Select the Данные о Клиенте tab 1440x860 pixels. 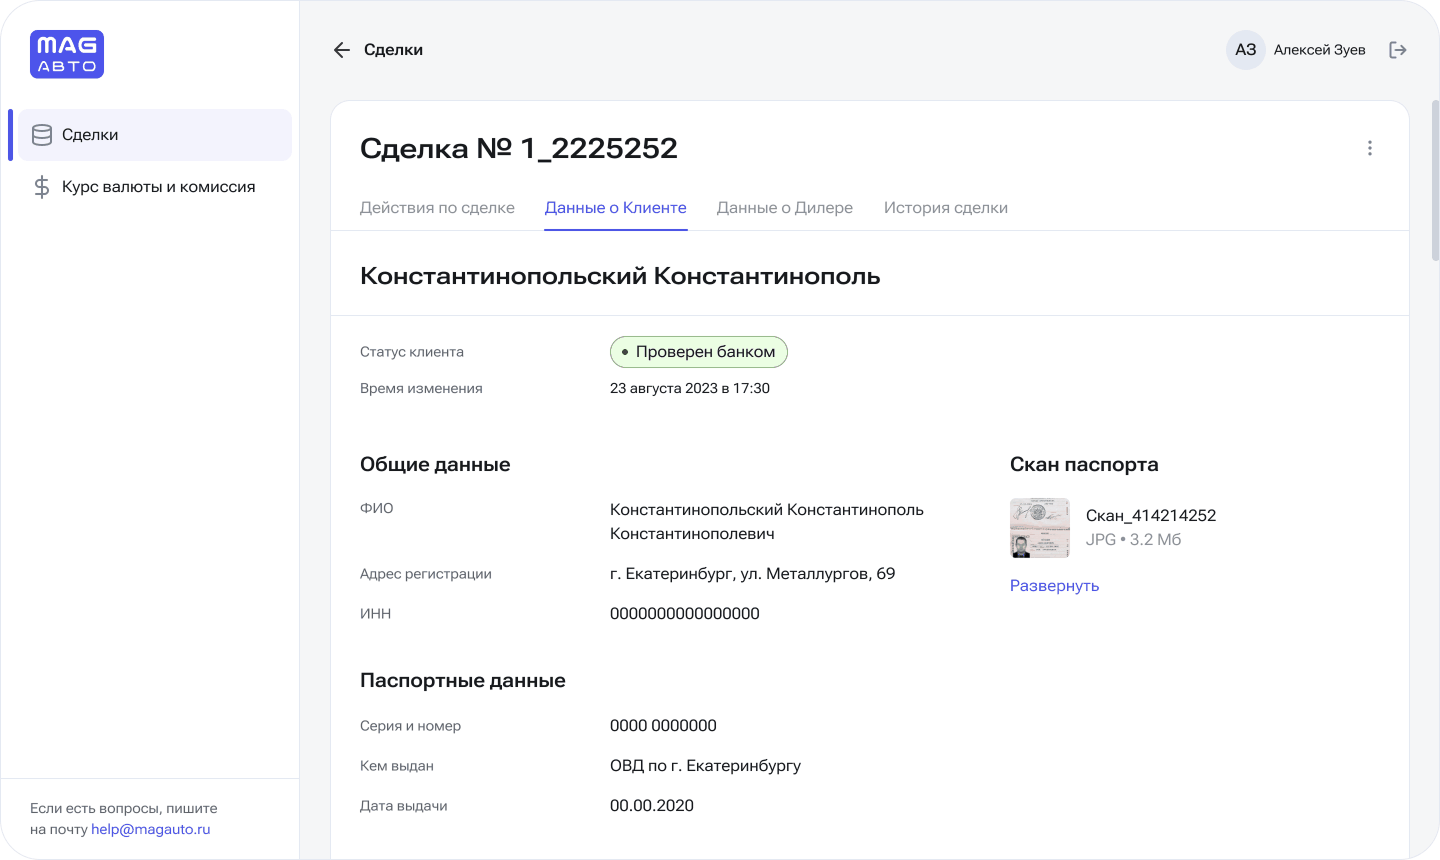(x=615, y=208)
